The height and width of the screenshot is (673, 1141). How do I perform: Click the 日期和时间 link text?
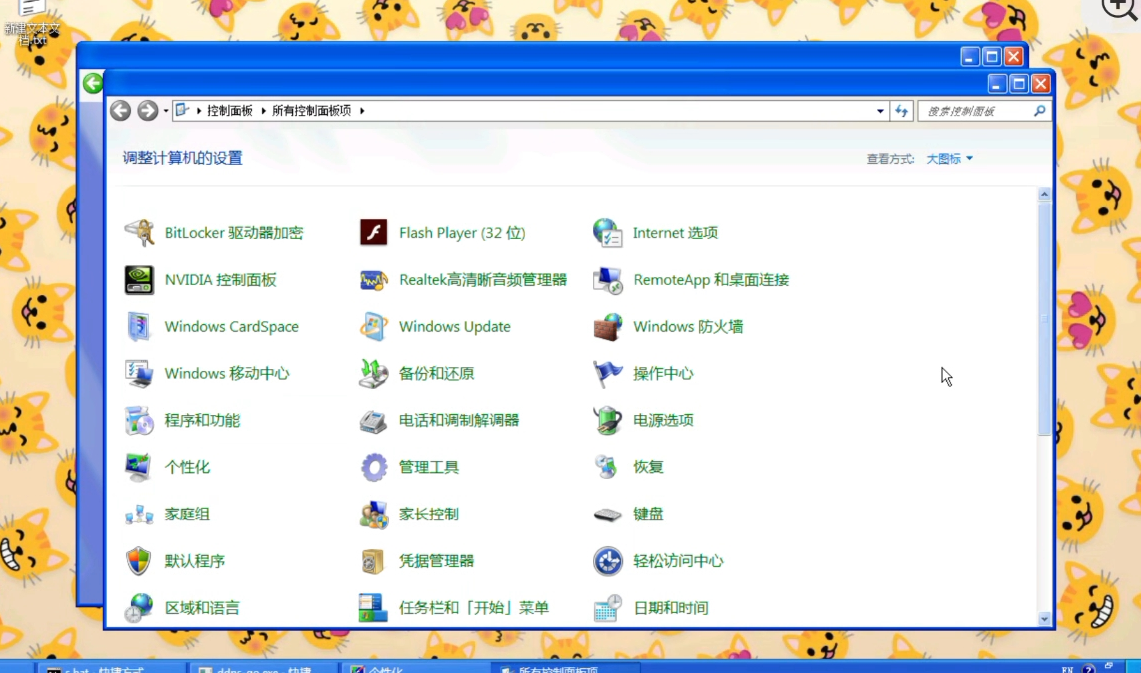(x=671, y=608)
